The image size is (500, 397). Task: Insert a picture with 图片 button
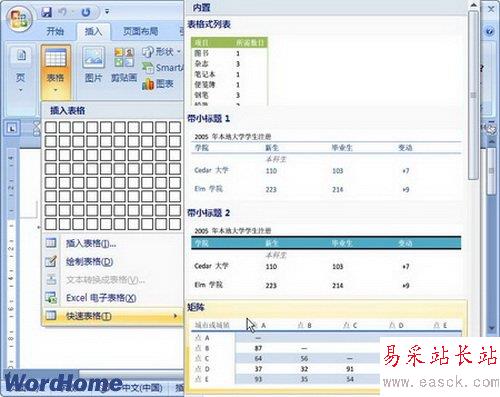(93, 64)
